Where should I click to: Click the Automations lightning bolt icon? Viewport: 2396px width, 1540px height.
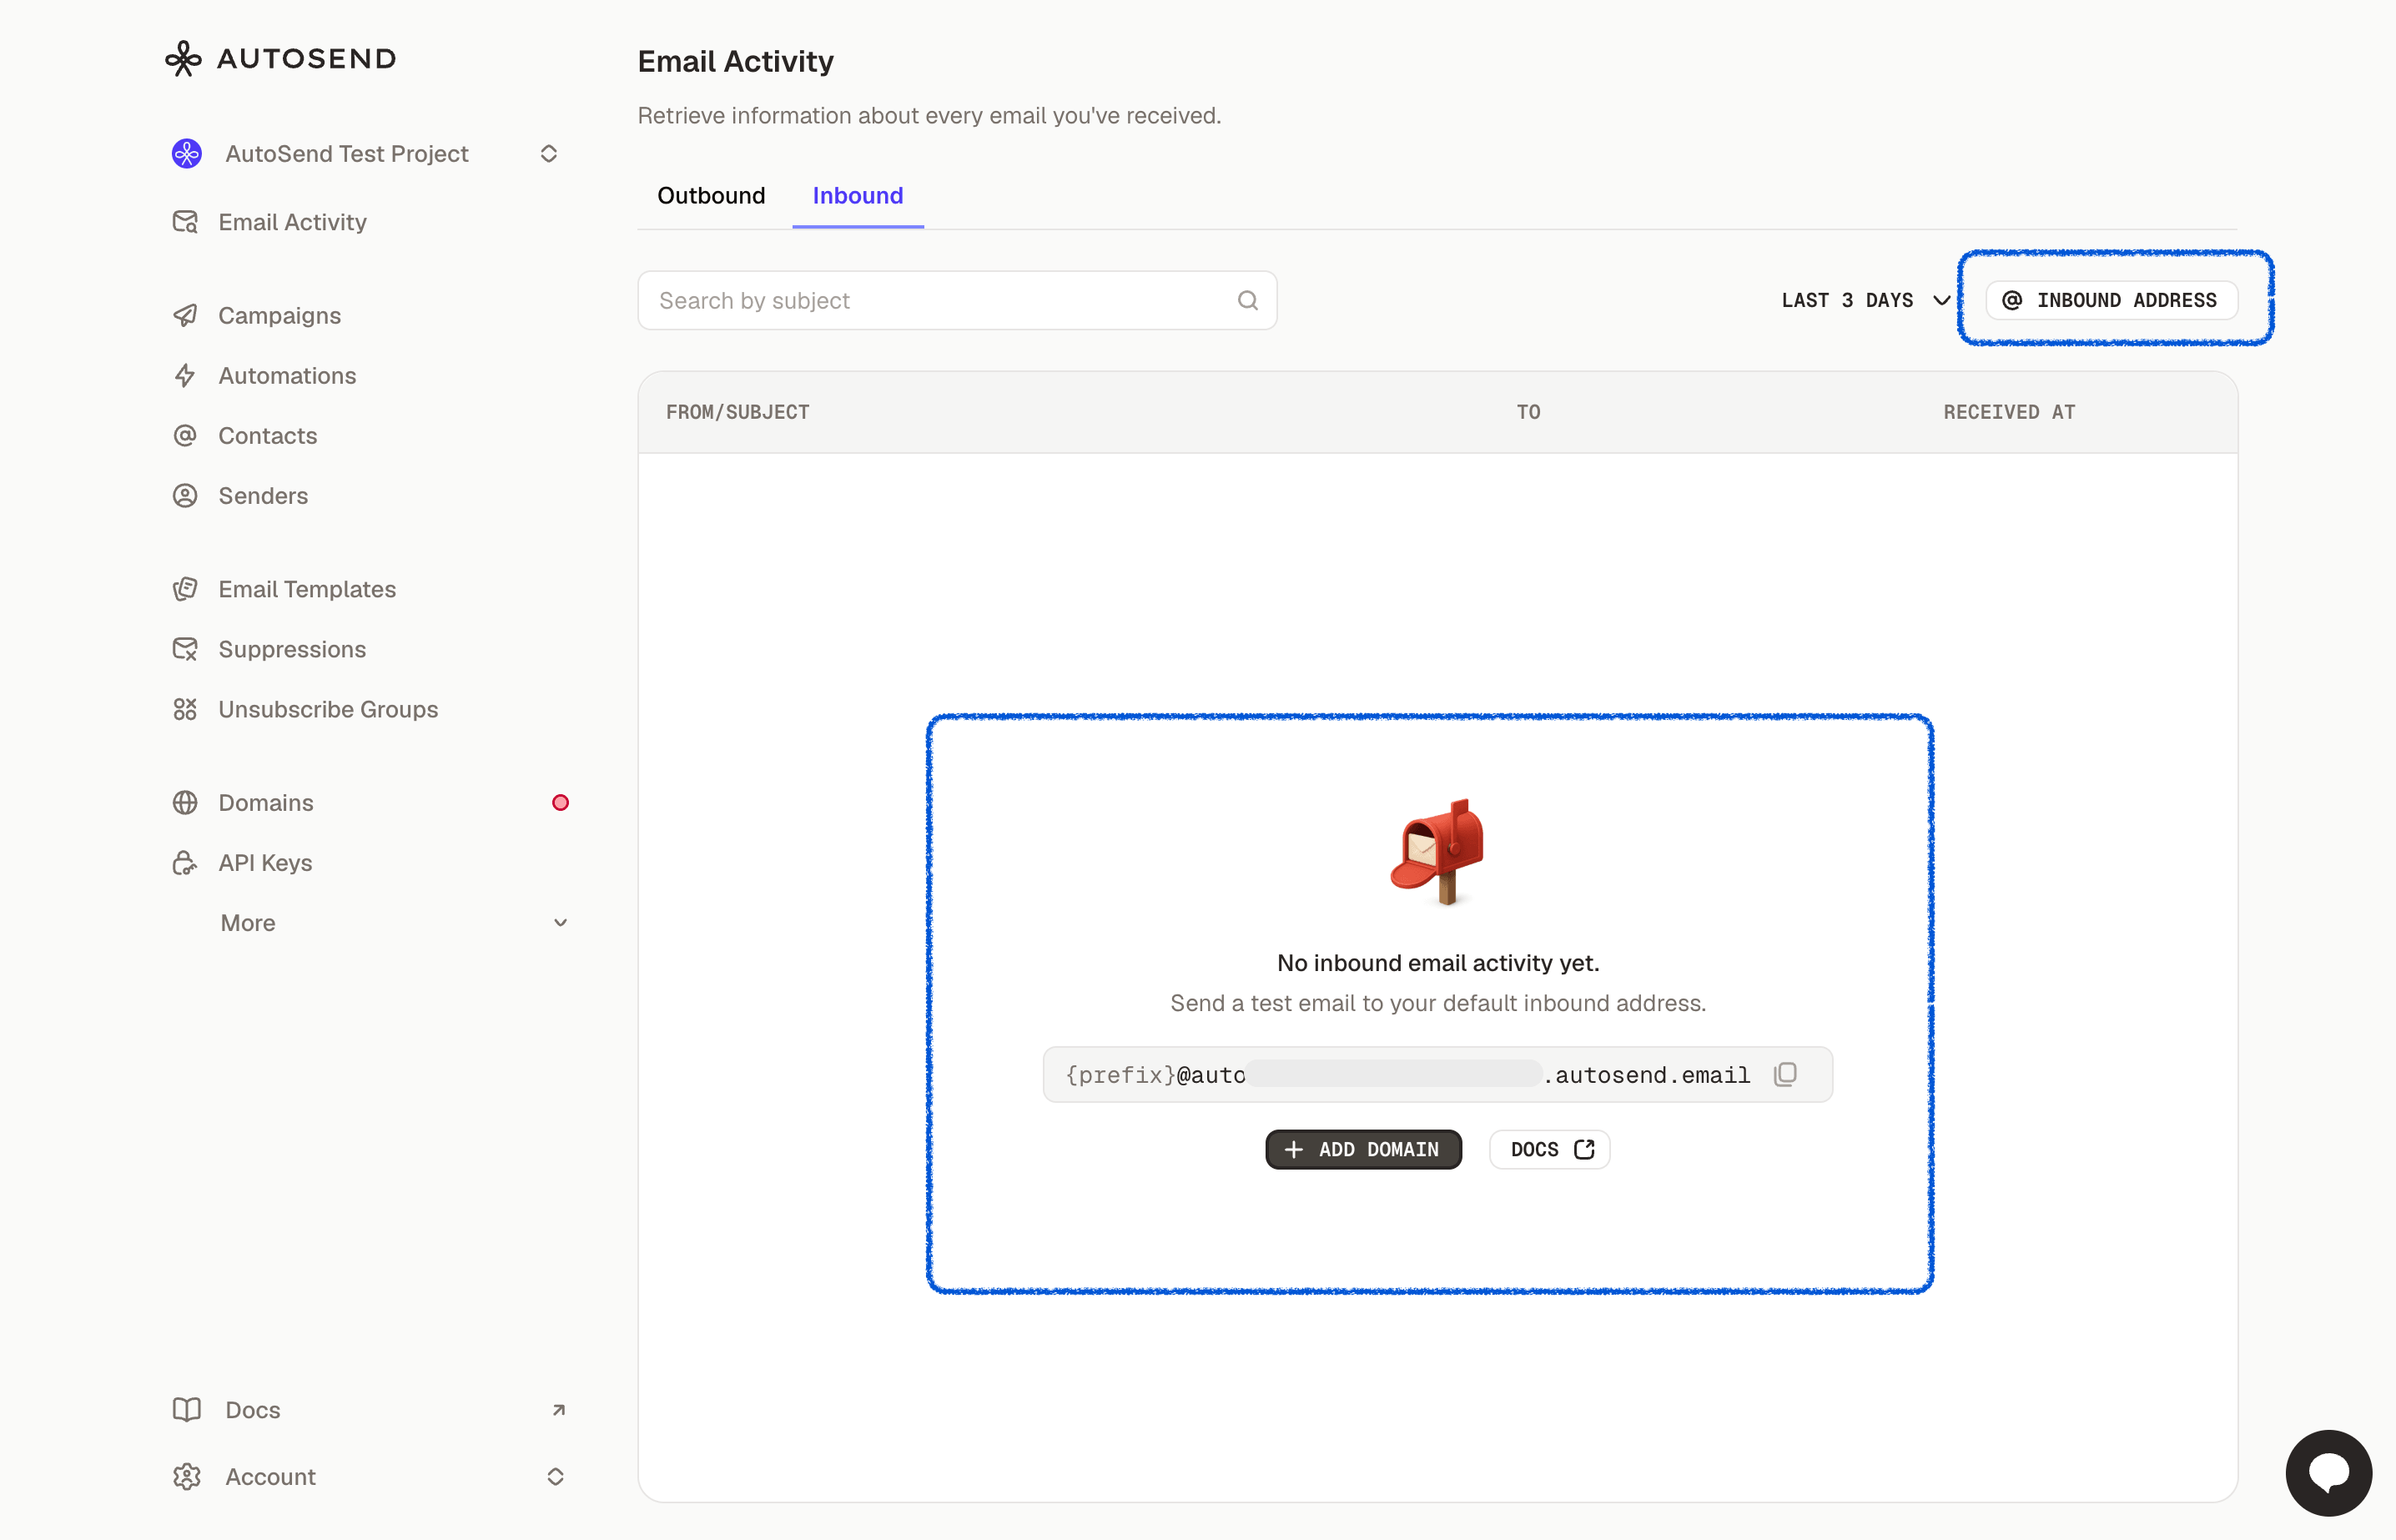(x=185, y=375)
